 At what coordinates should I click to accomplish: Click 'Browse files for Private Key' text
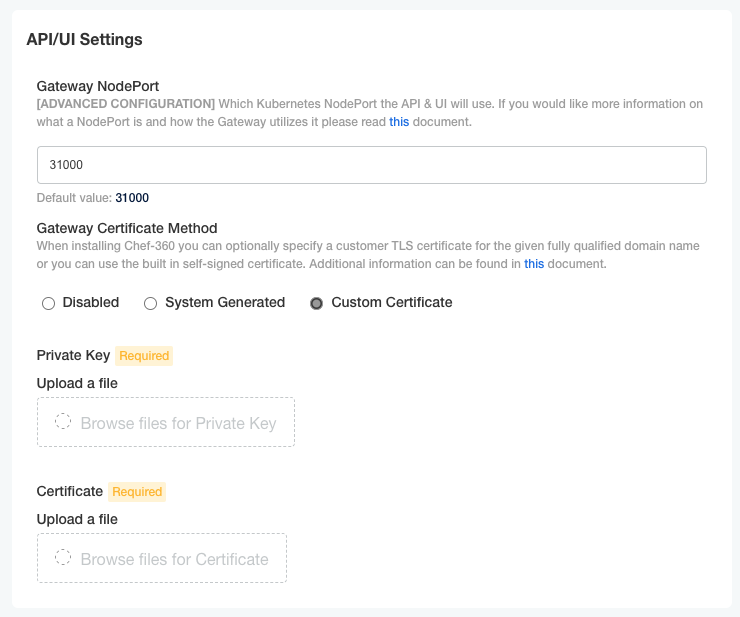click(178, 423)
